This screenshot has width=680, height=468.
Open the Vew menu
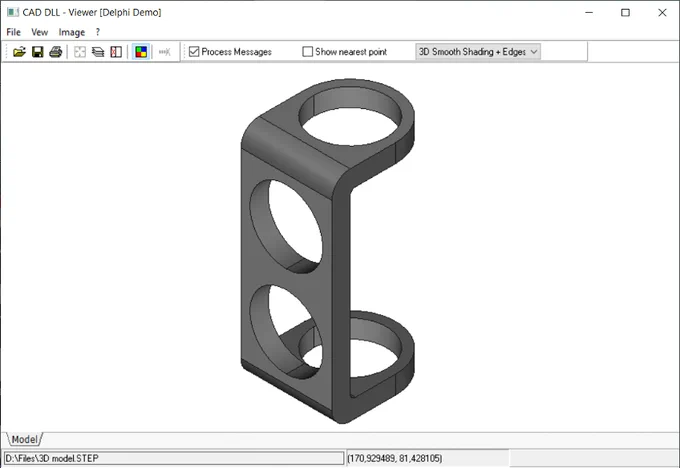tap(39, 32)
